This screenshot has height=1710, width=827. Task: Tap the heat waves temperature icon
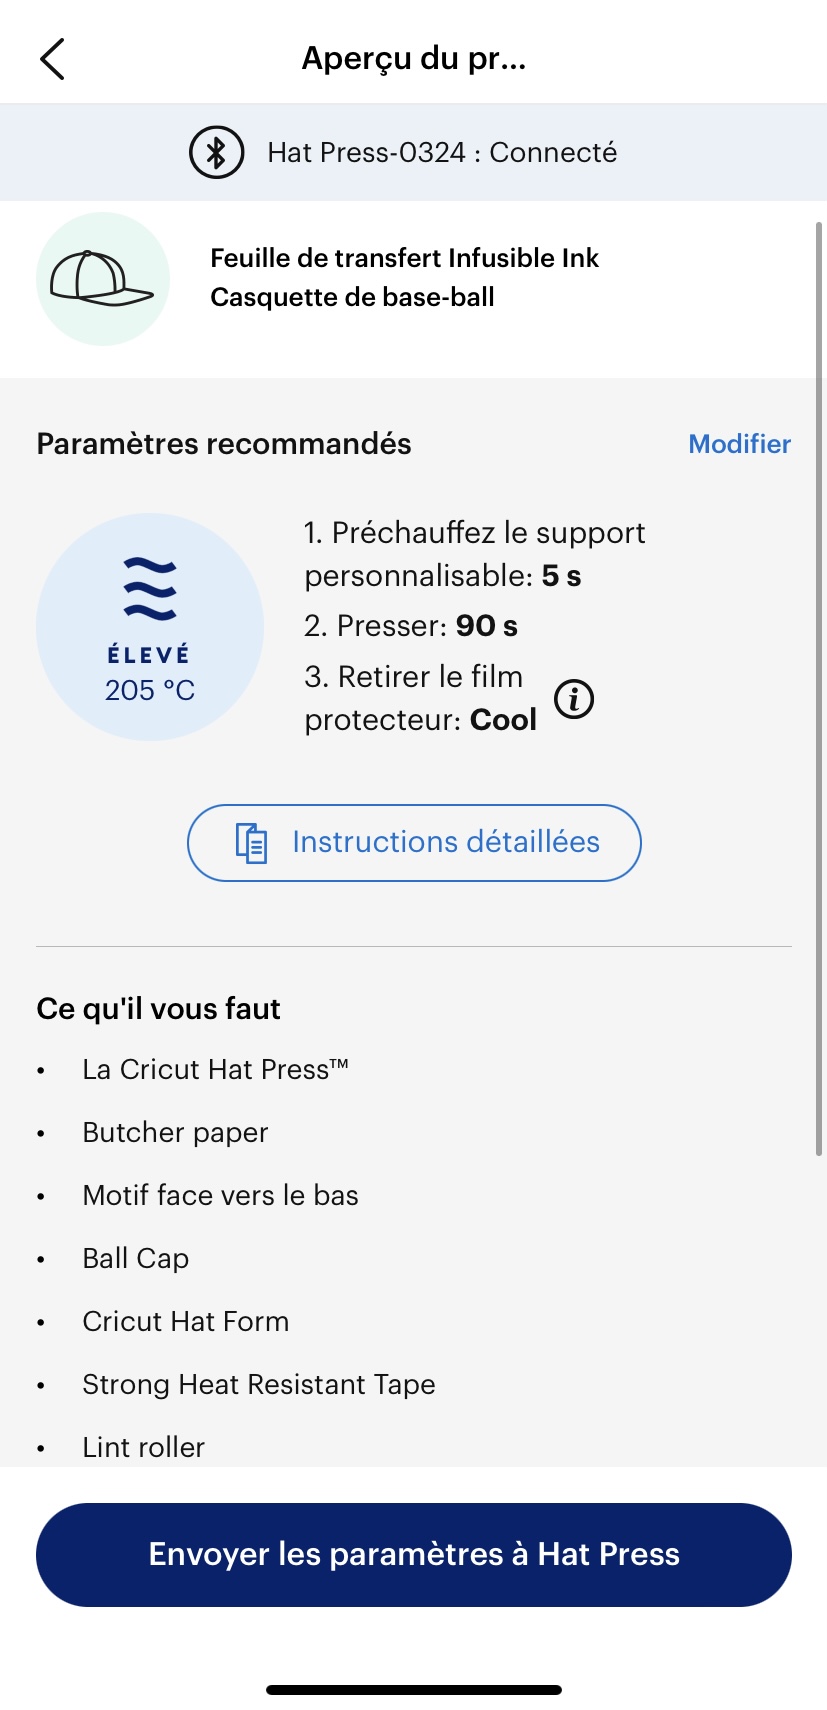click(150, 589)
